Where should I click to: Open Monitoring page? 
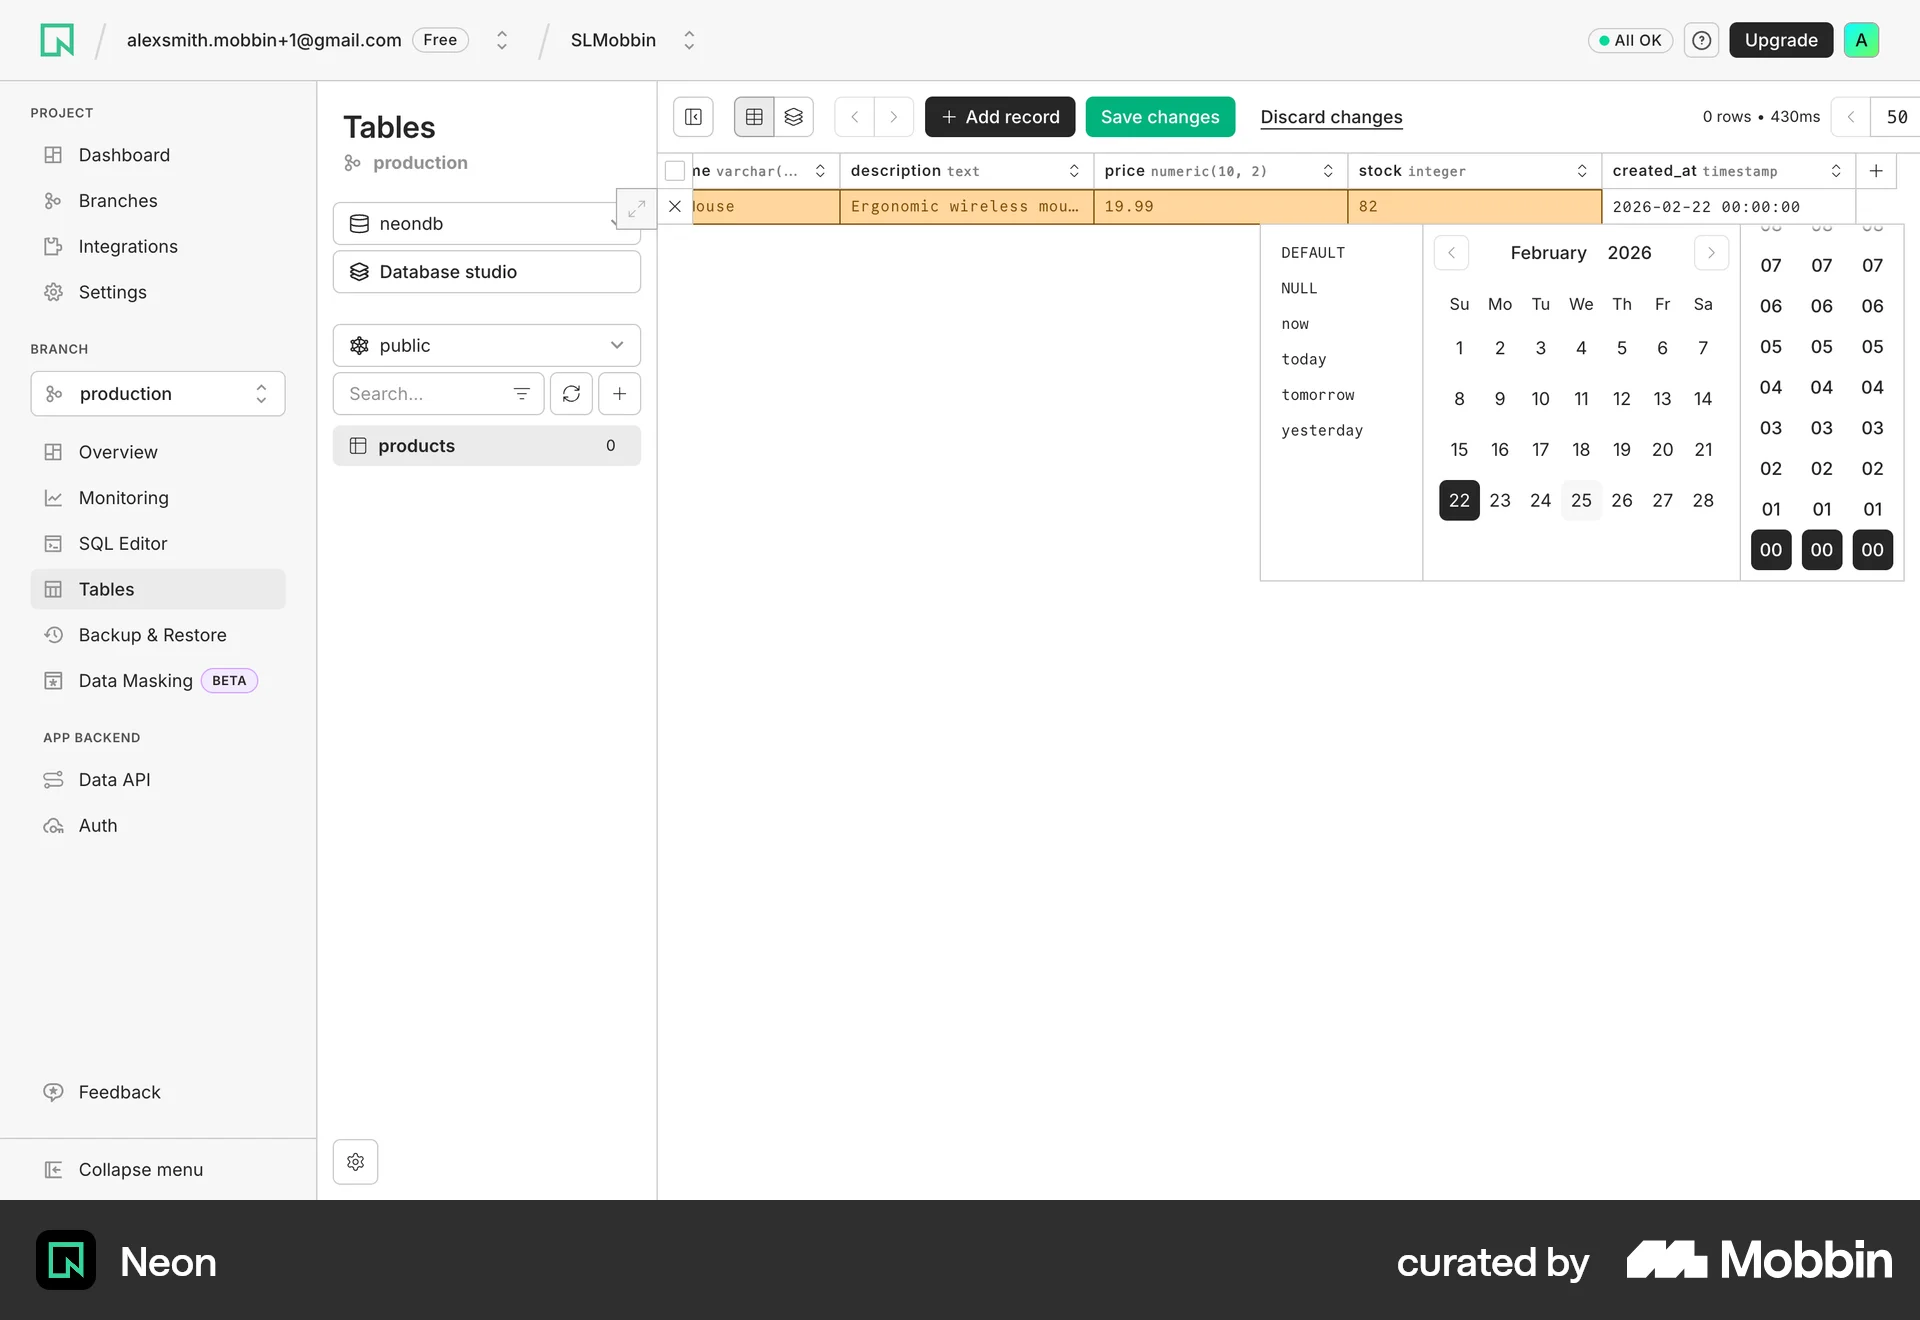tap(158, 498)
